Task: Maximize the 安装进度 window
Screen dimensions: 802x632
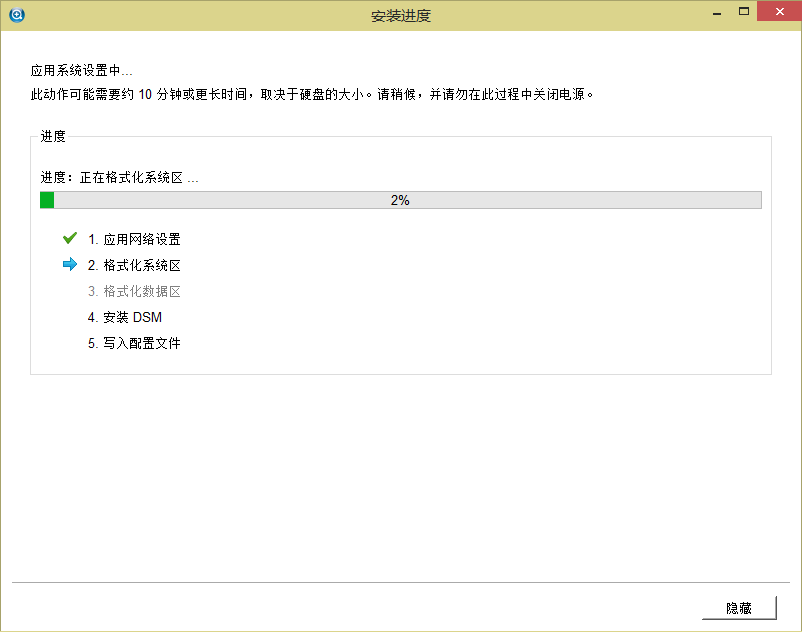Action: (743, 12)
